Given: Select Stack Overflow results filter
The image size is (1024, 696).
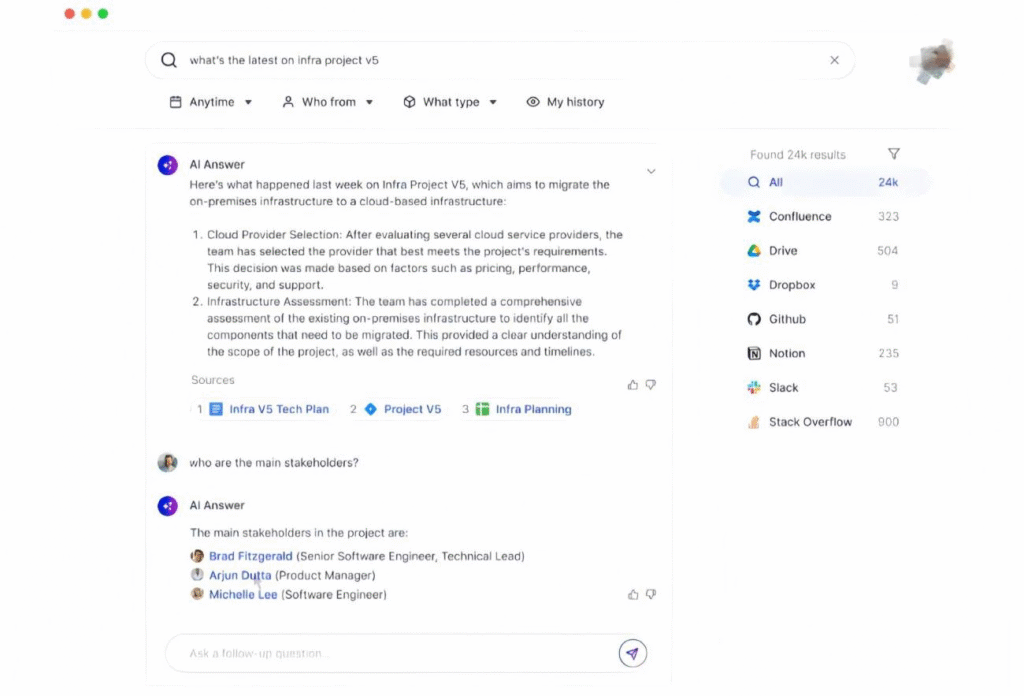Looking at the screenshot, I should click(x=809, y=422).
